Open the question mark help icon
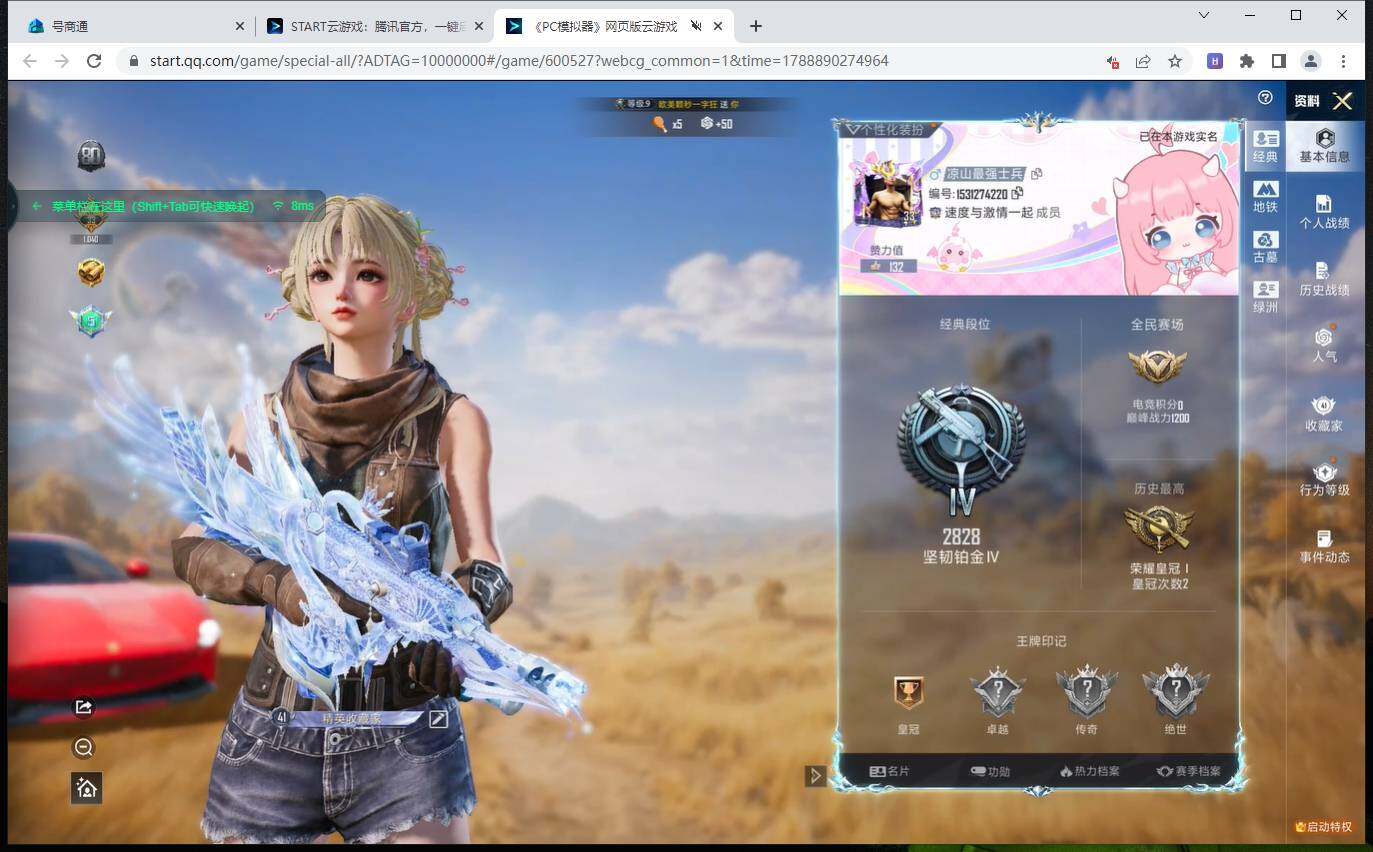 click(1265, 98)
